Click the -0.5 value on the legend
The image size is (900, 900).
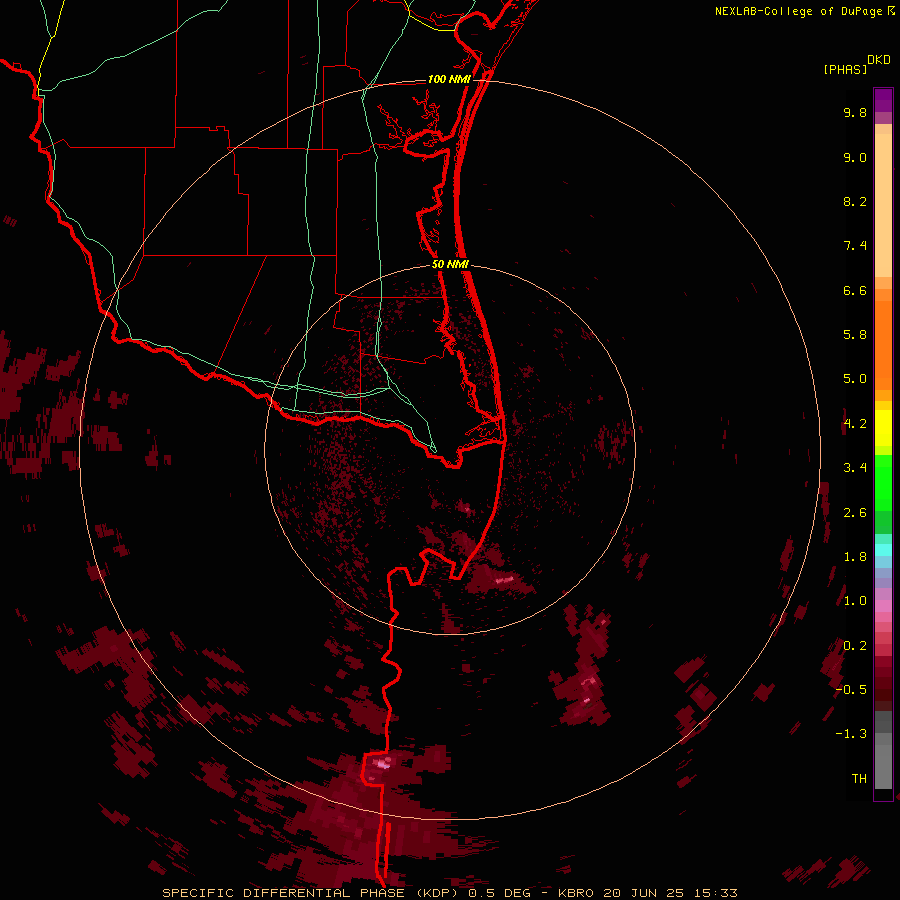(851, 690)
